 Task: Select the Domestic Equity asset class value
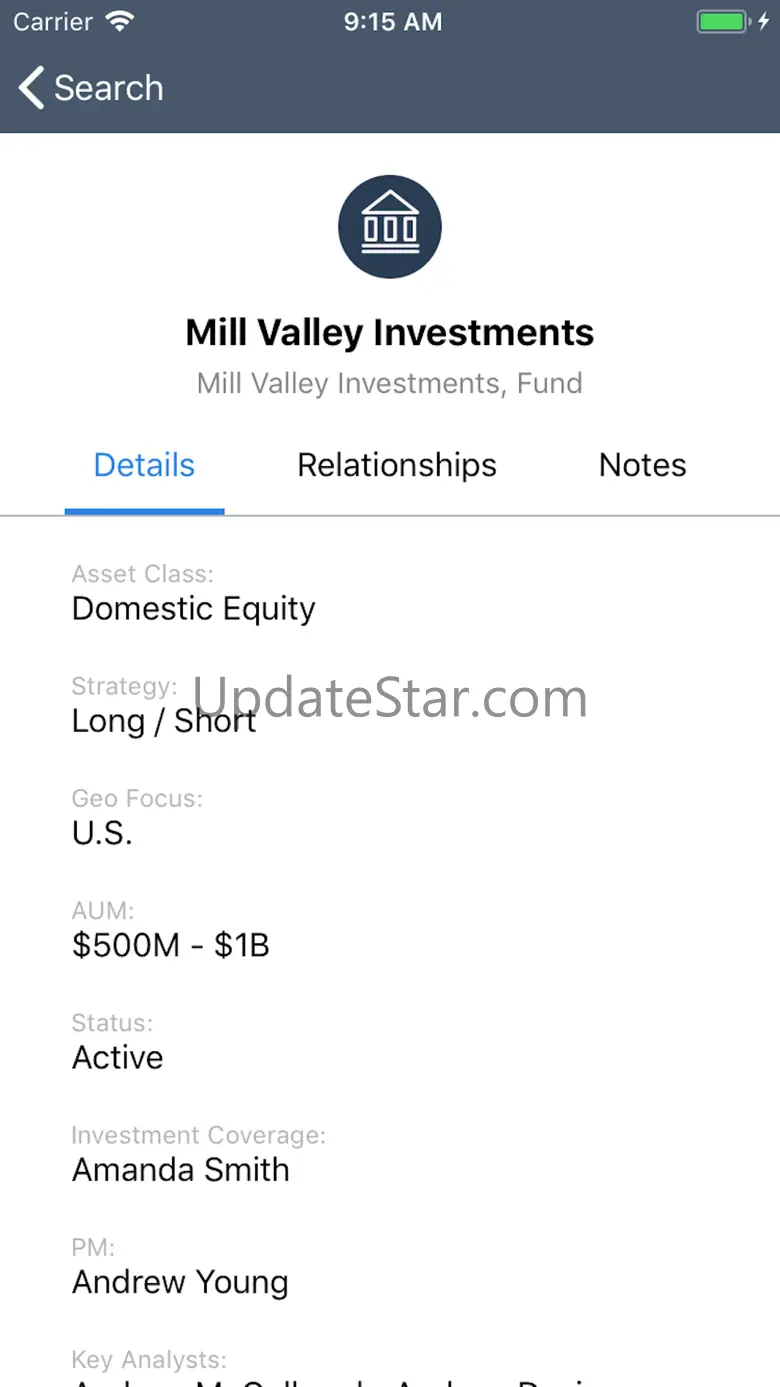click(194, 609)
